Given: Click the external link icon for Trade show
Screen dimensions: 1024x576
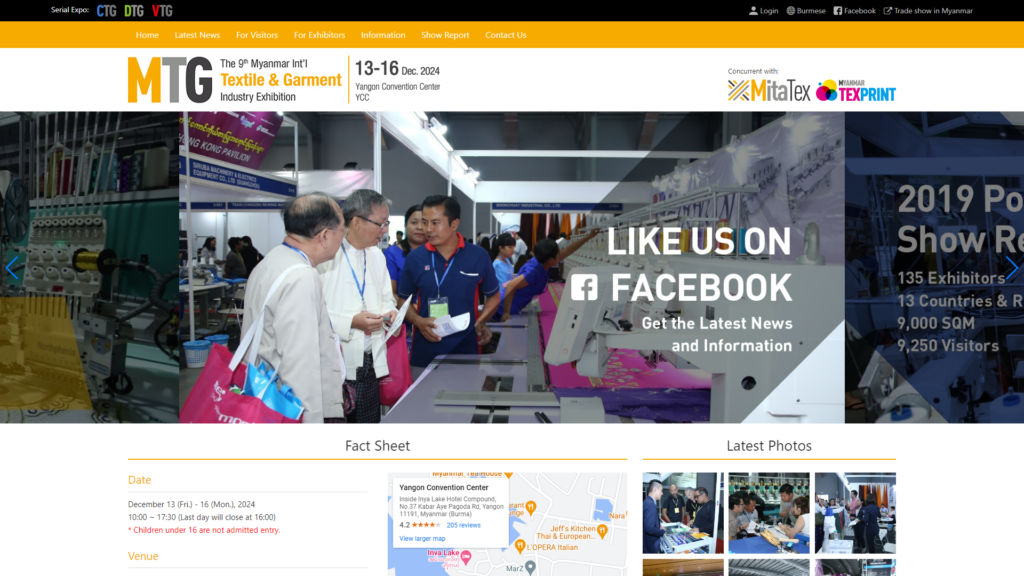Looking at the screenshot, I should pyautogui.click(x=888, y=10).
